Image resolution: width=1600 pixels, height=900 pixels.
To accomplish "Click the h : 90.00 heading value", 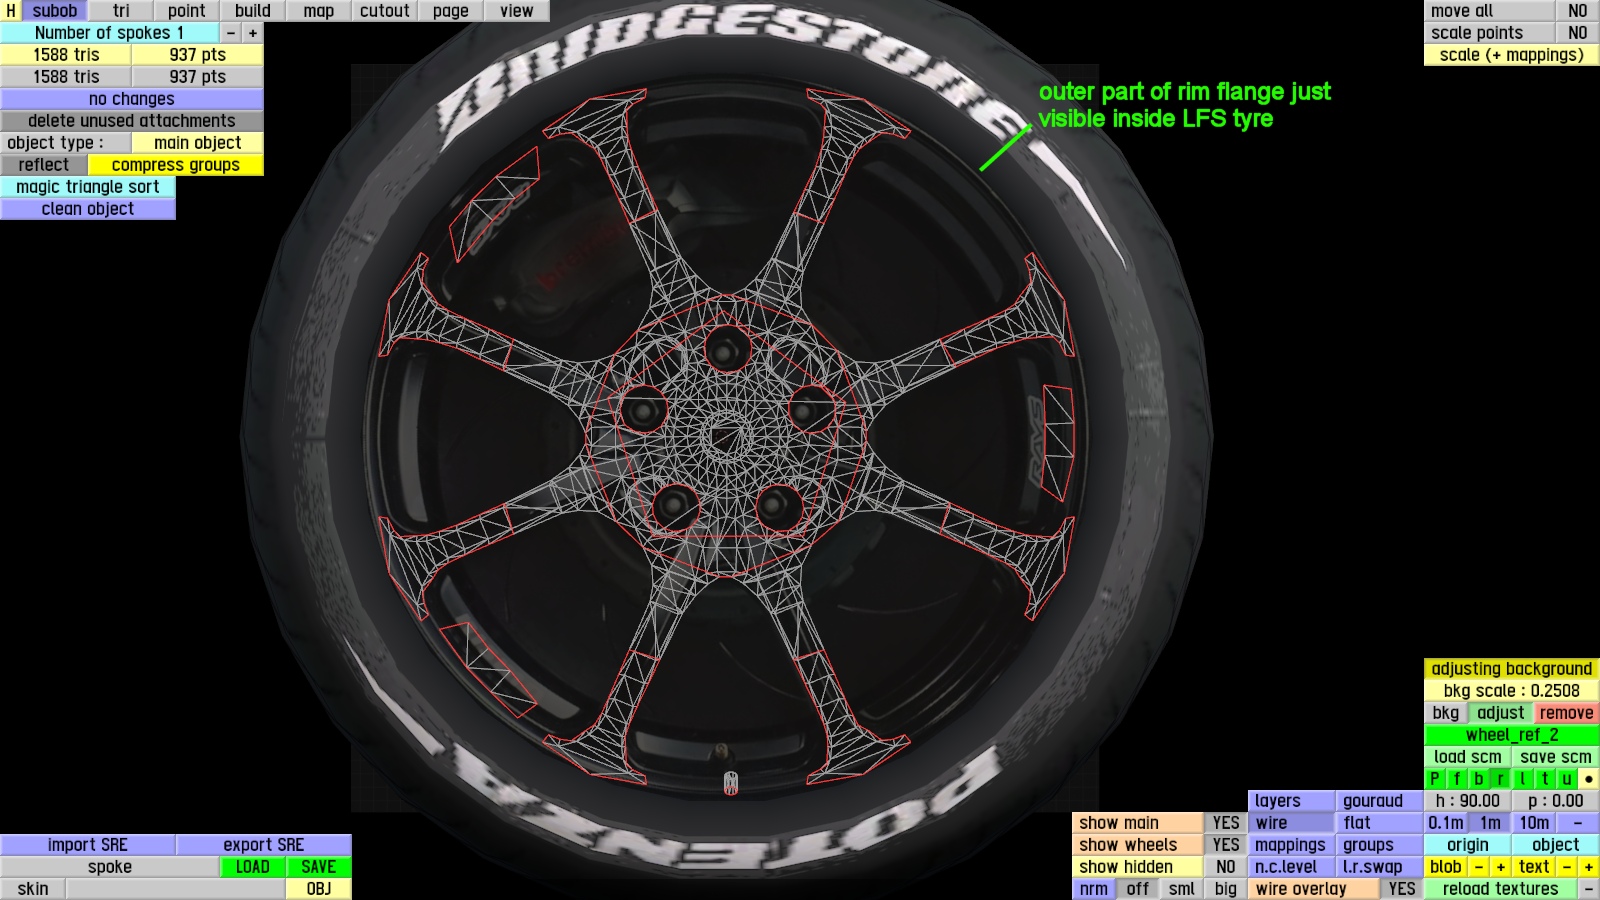I will [1468, 801].
